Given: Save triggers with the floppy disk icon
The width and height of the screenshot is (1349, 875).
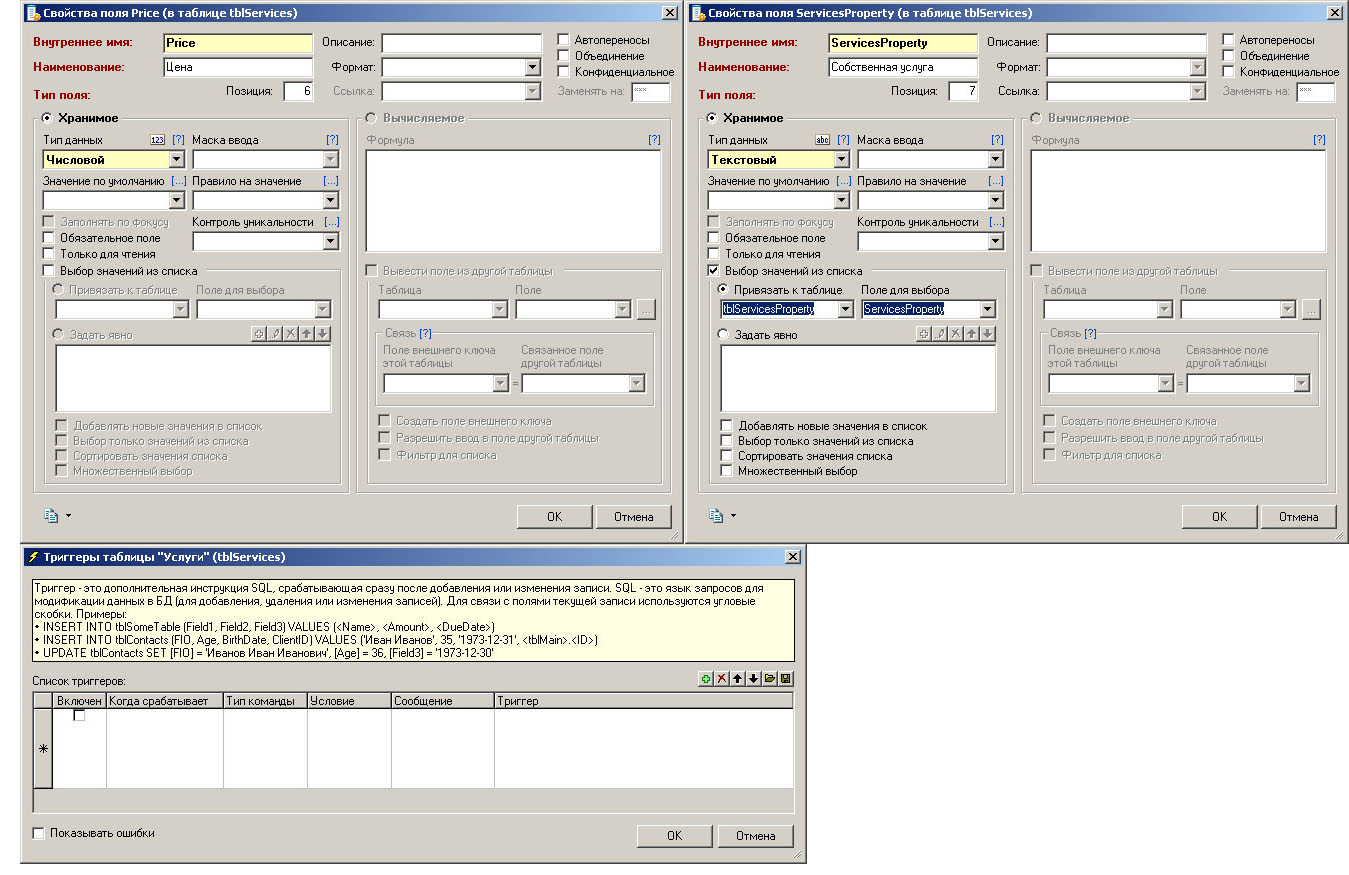Looking at the screenshot, I should click(x=786, y=679).
